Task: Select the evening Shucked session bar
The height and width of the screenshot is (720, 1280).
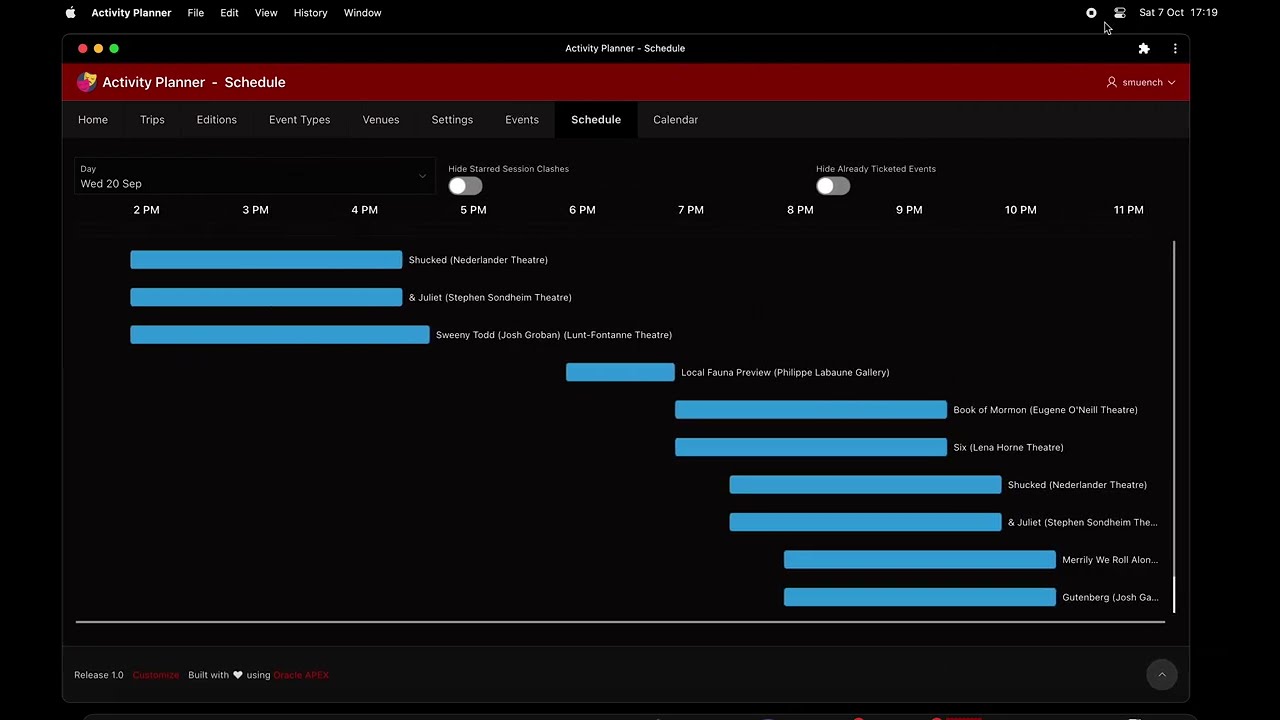Action: pyautogui.click(x=865, y=485)
